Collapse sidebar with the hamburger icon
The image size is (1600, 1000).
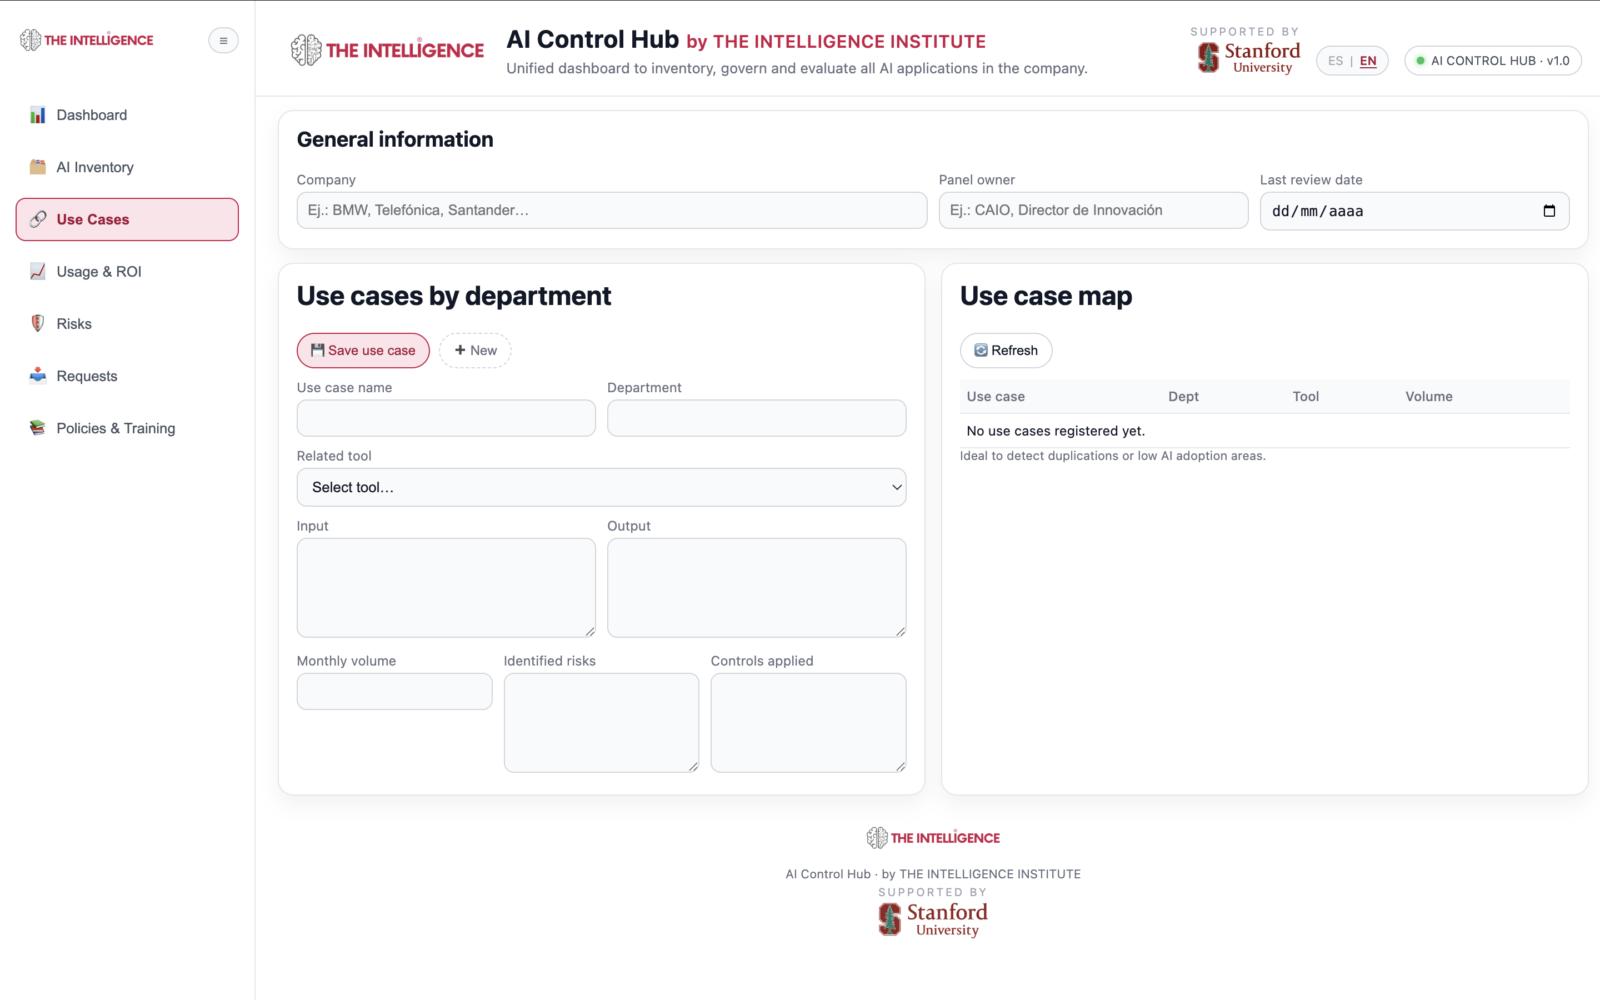(x=223, y=41)
